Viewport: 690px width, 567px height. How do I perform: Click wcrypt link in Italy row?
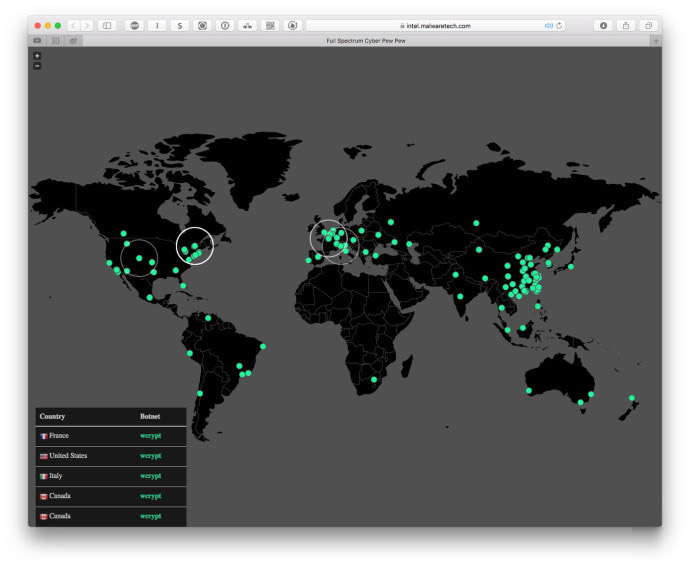(150, 476)
